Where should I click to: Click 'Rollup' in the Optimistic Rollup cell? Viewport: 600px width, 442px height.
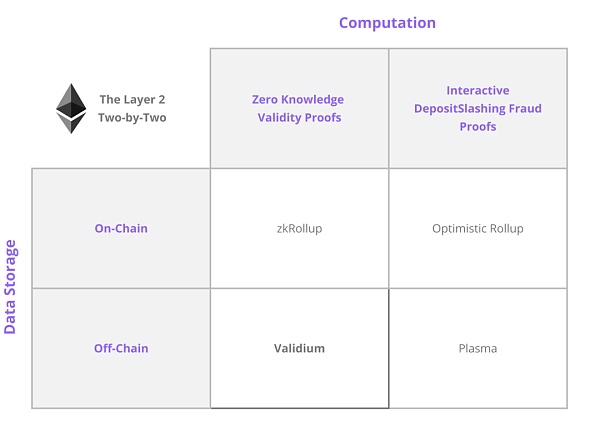pos(507,228)
